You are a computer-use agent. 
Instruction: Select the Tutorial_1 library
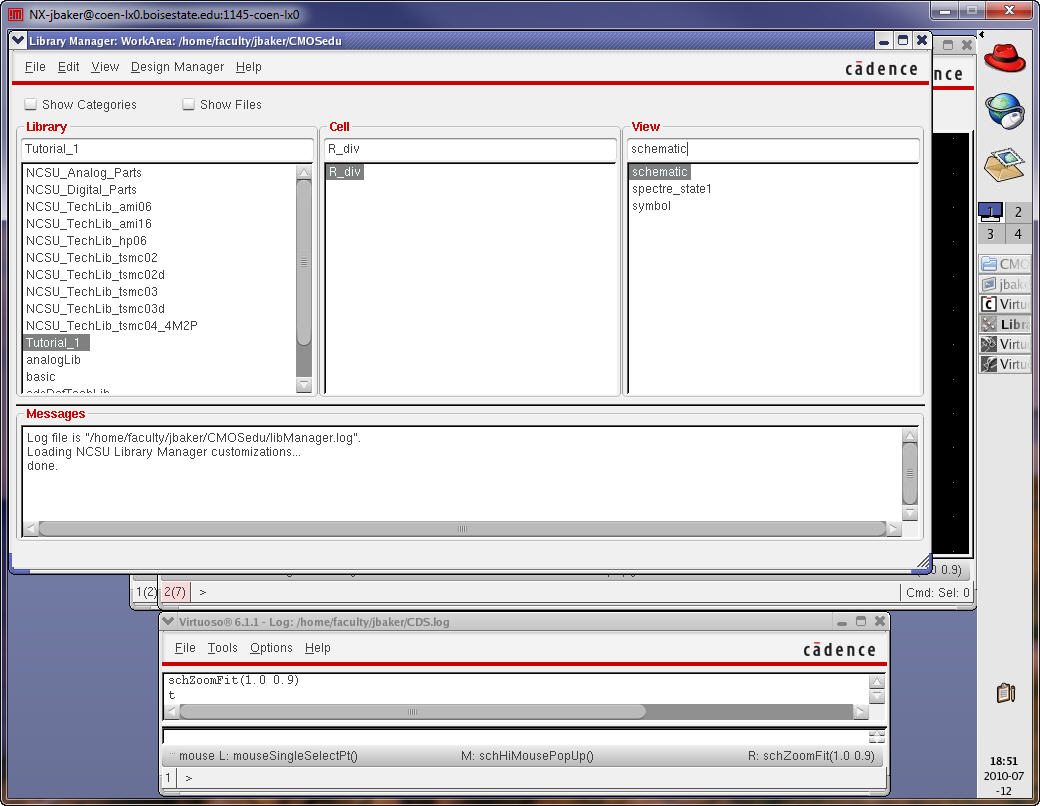56,343
